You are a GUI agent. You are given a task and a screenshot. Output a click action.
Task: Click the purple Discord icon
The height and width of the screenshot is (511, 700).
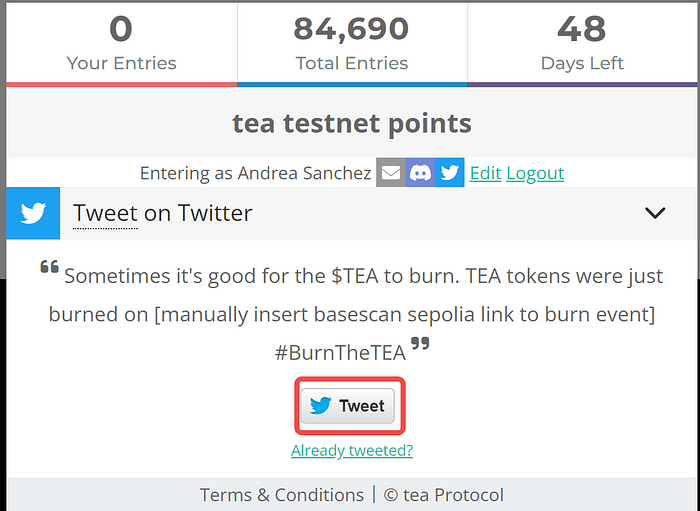click(420, 172)
